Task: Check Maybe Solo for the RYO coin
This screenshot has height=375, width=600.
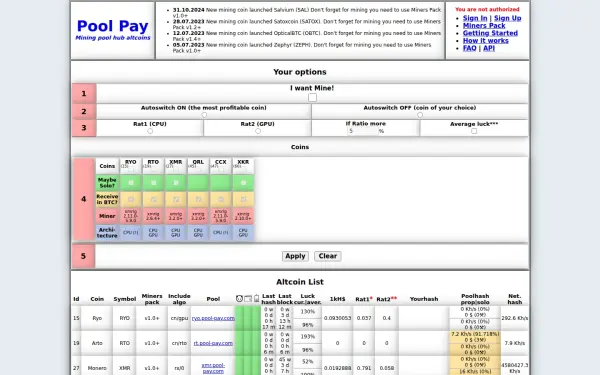Action: tap(131, 183)
